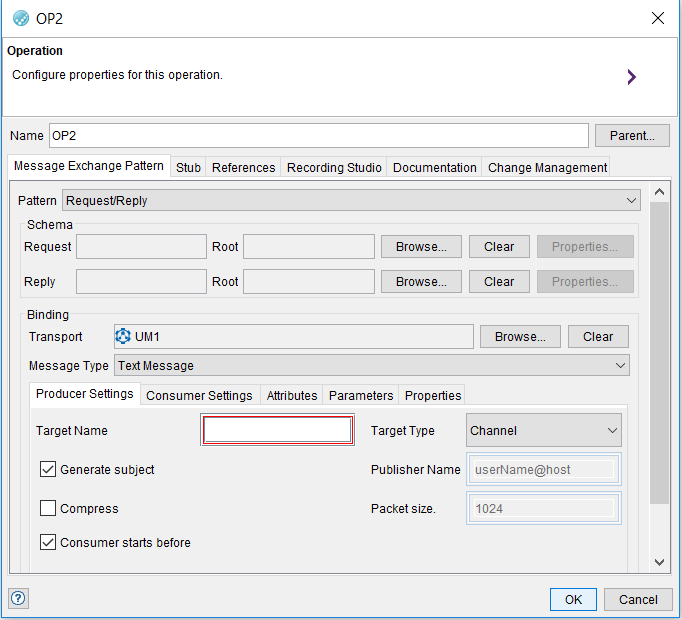The image size is (682, 620).
Task: Switch to the Documentation tab
Action: pos(435,168)
